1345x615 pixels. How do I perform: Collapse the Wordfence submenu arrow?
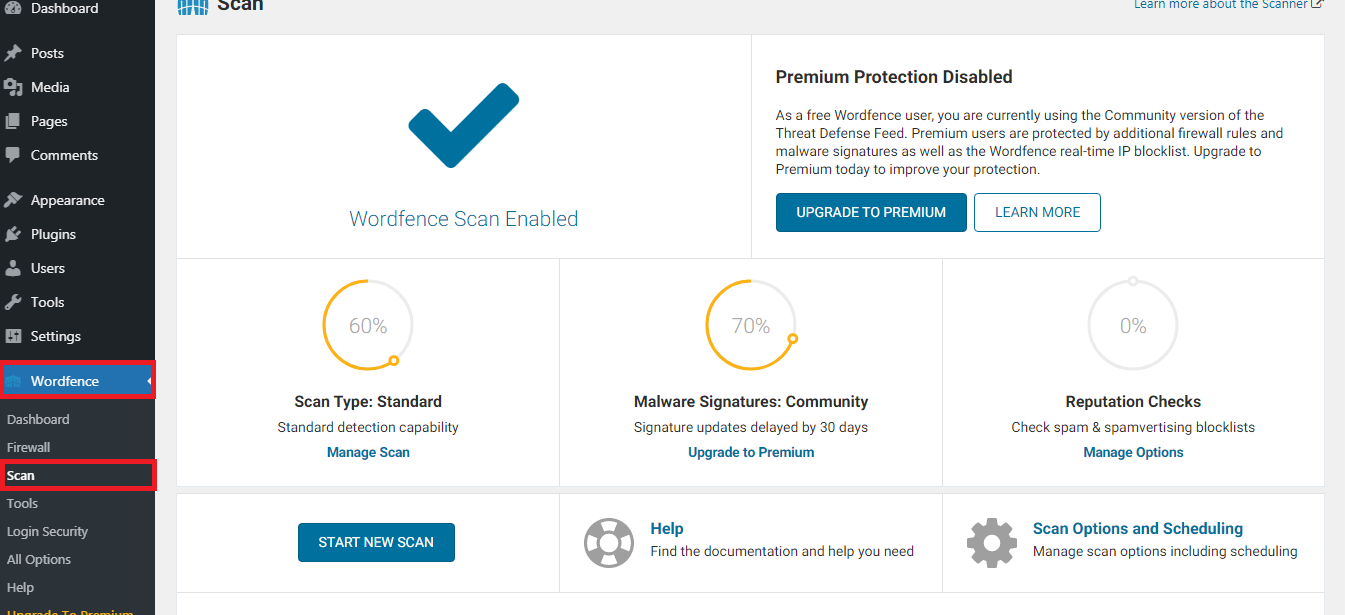pyautogui.click(x=150, y=381)
